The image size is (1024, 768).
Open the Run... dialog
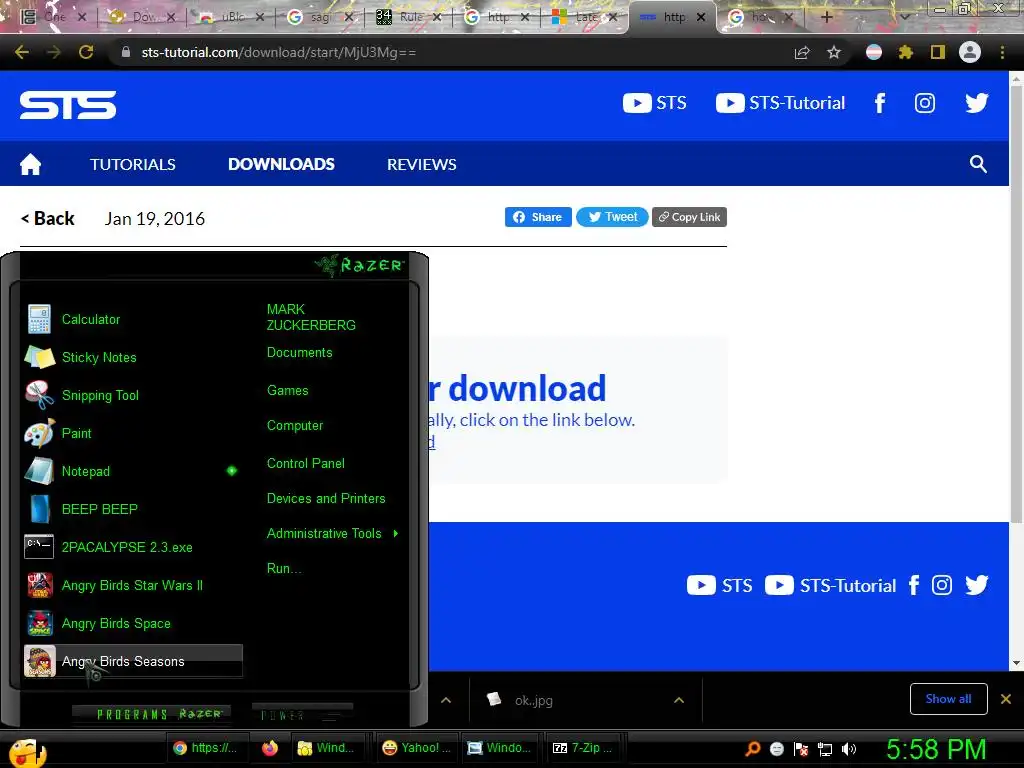284,569
